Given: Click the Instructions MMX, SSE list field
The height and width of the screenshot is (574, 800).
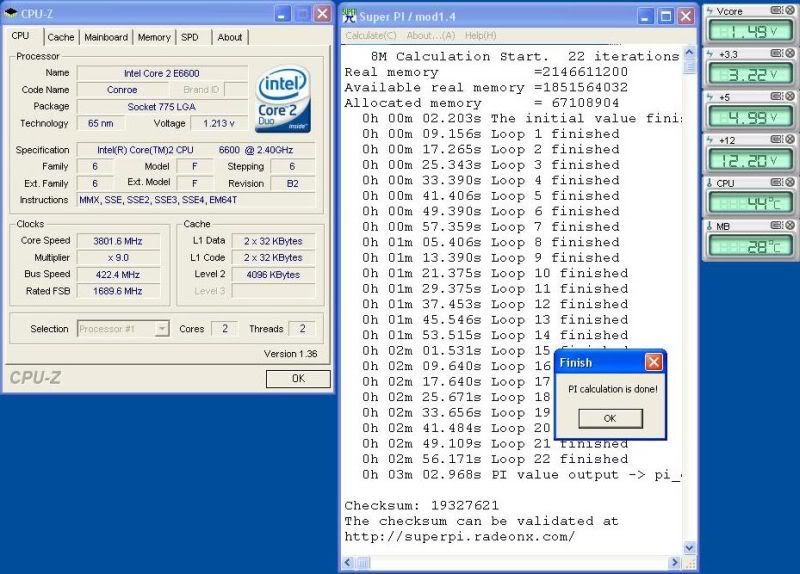Looking at the screenshot, I should click(196, 200).
